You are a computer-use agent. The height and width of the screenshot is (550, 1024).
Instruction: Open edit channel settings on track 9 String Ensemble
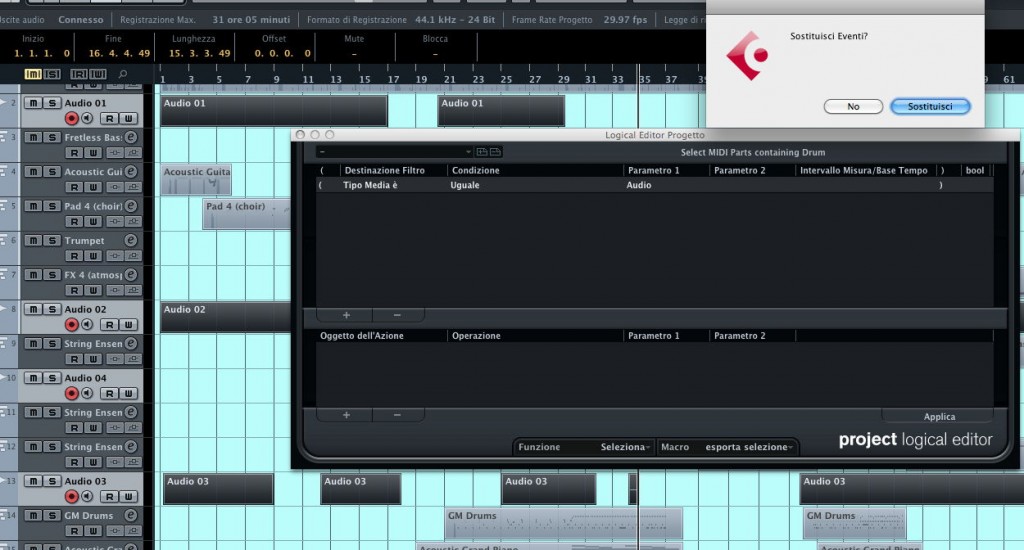131,343
